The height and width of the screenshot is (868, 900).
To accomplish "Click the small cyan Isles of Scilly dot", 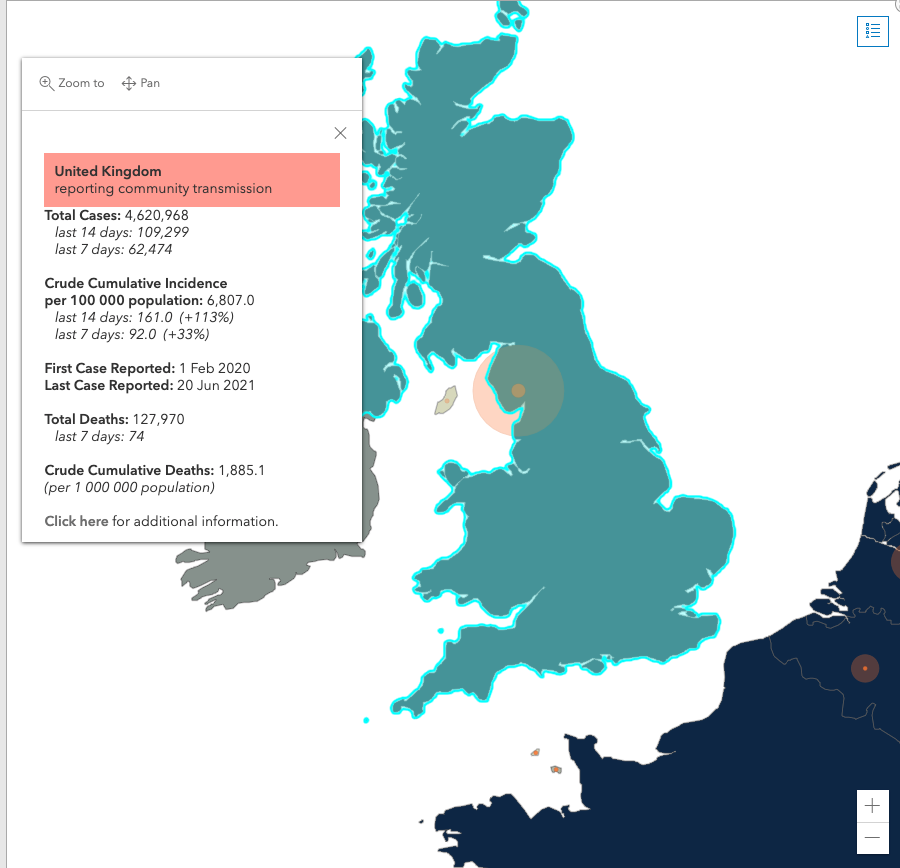I will (x=366, y=720).
